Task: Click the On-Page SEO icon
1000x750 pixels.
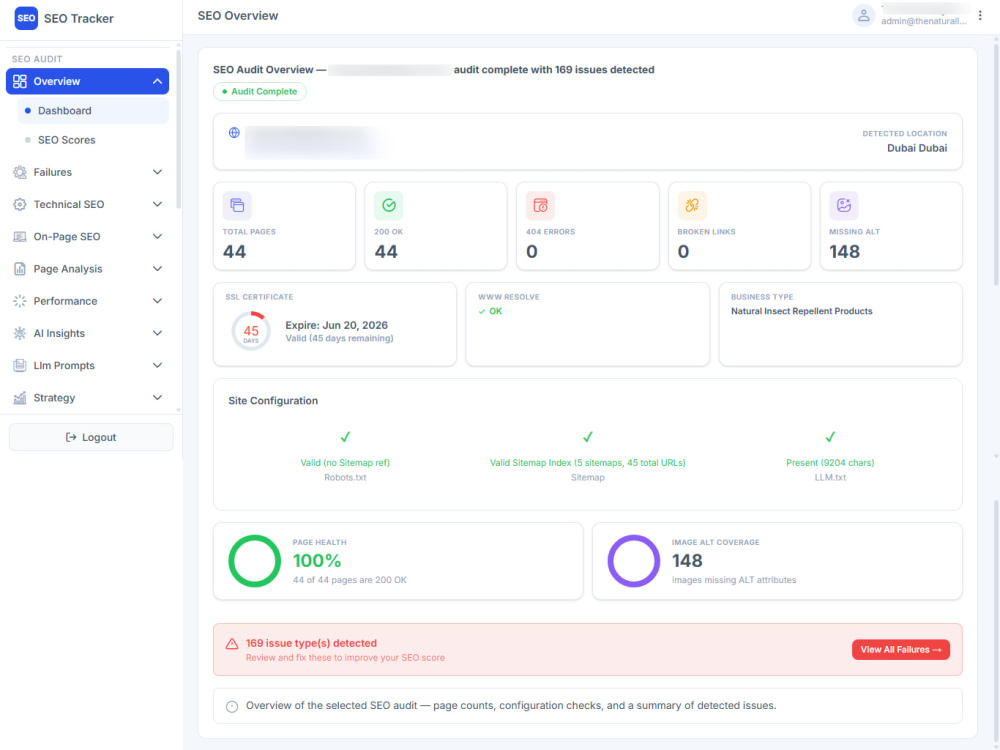Action: tap(20, 237)
